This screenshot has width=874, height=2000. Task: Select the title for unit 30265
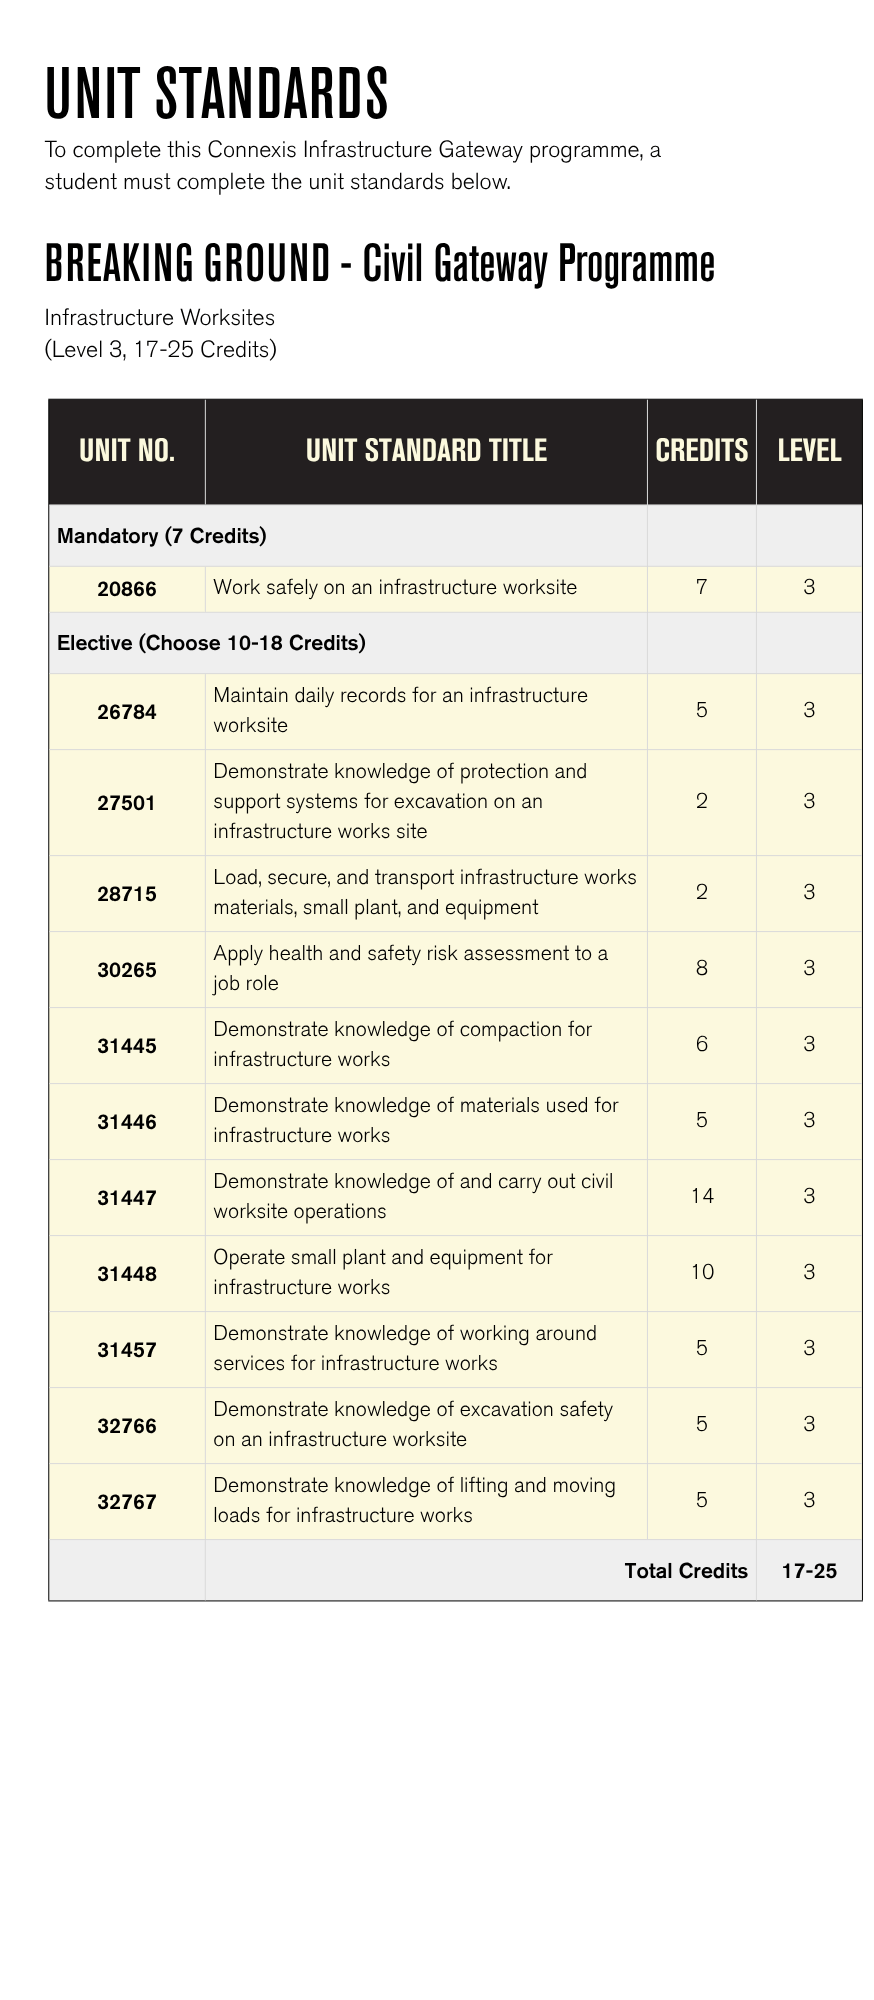(x=410, y=968)
